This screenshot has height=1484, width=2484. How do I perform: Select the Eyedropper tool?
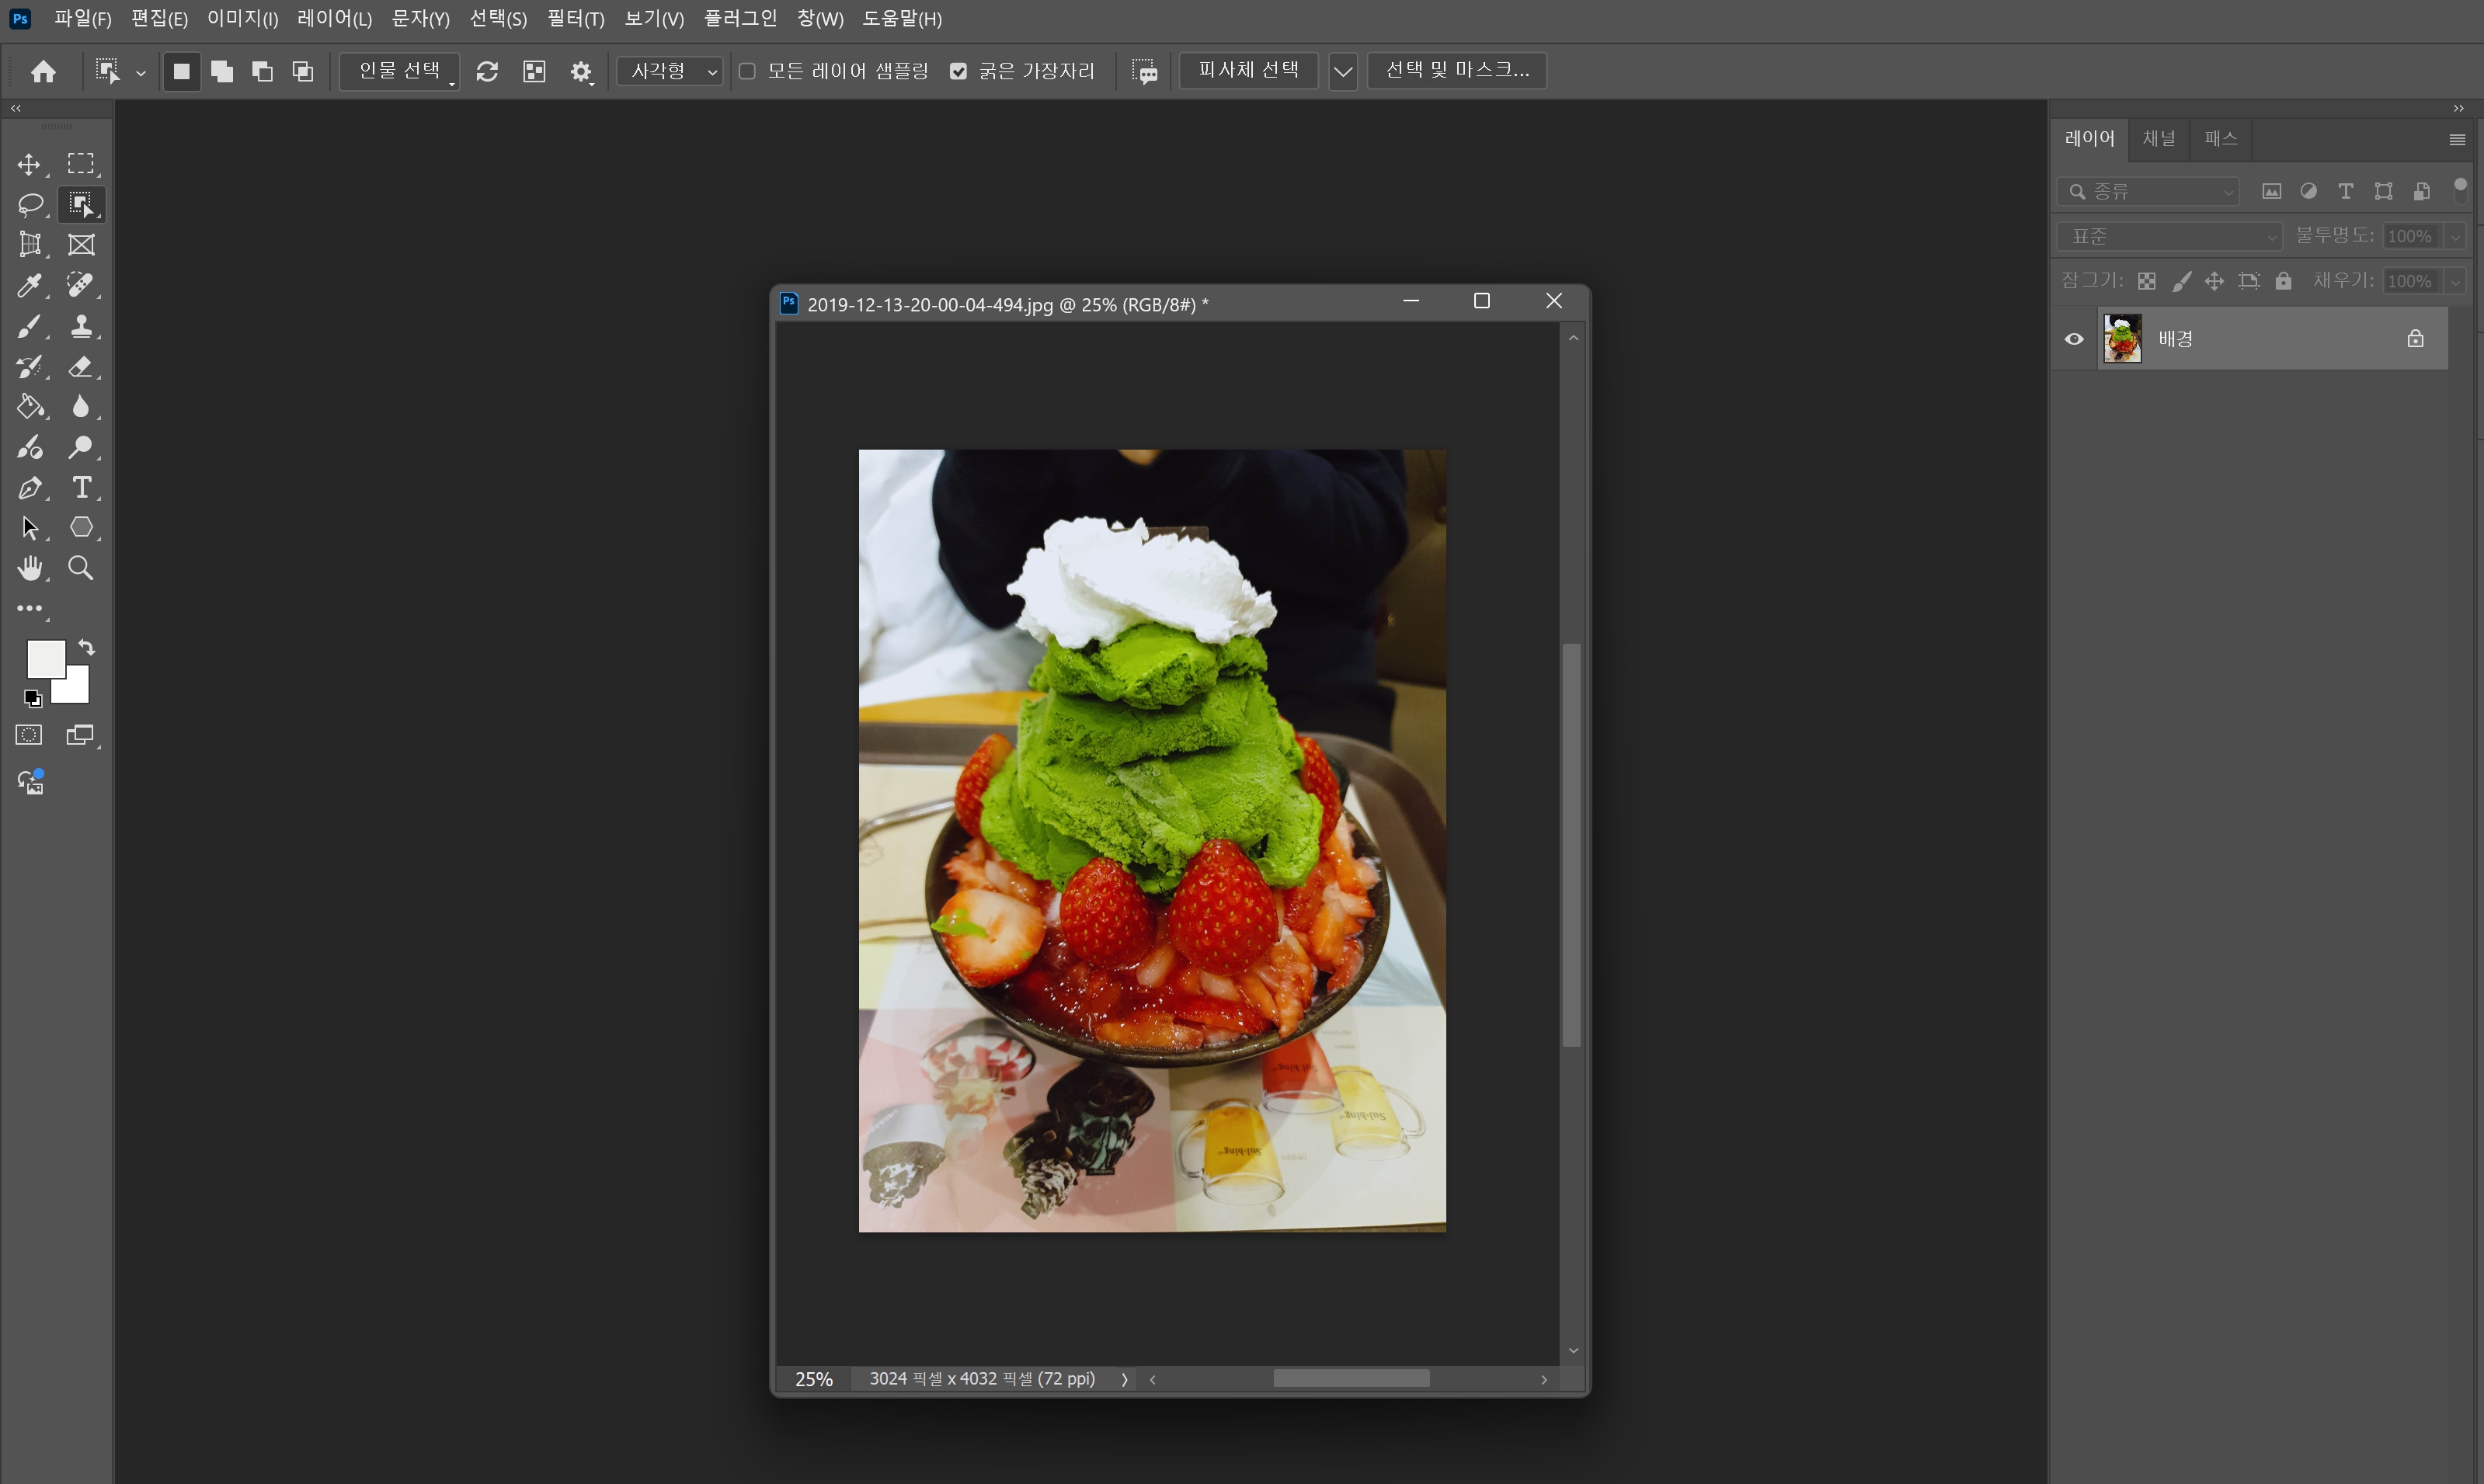(x=29, y=286)
